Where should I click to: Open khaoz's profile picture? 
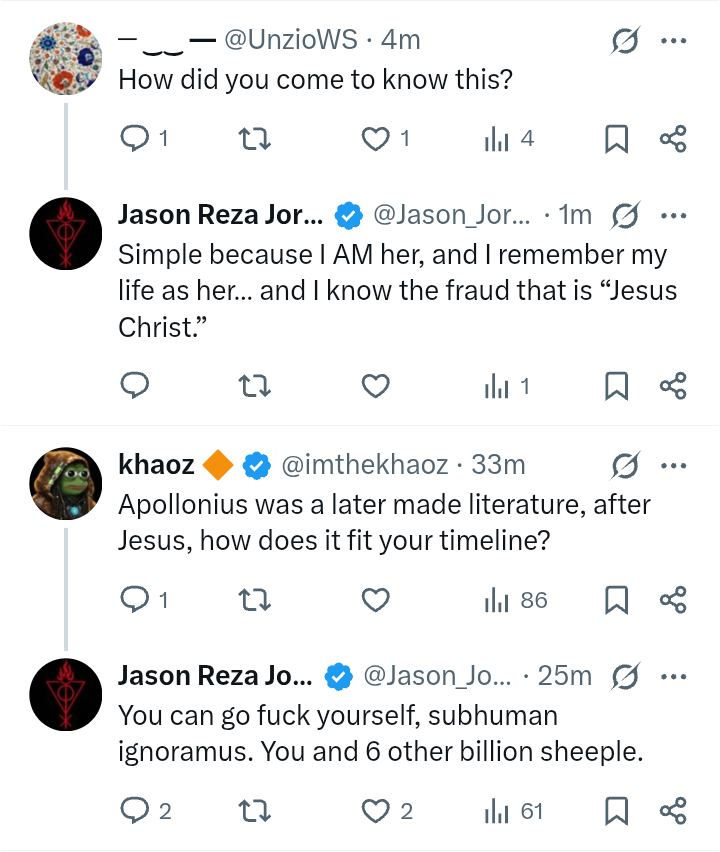point(66,483)
